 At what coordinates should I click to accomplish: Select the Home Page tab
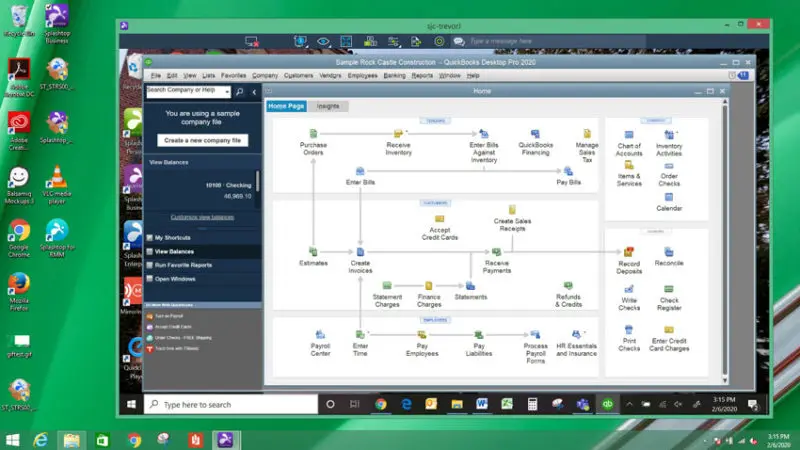point(286,106)
